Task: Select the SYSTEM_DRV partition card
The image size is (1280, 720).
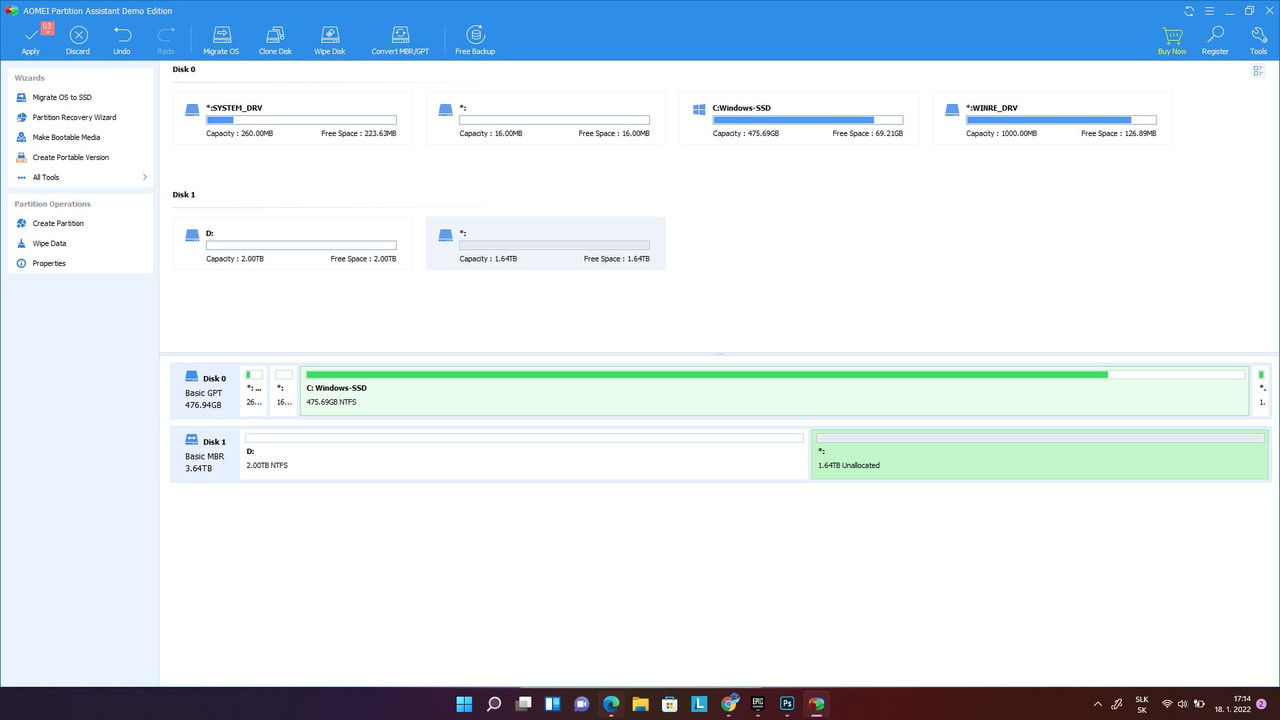Action: pos(292,118)
